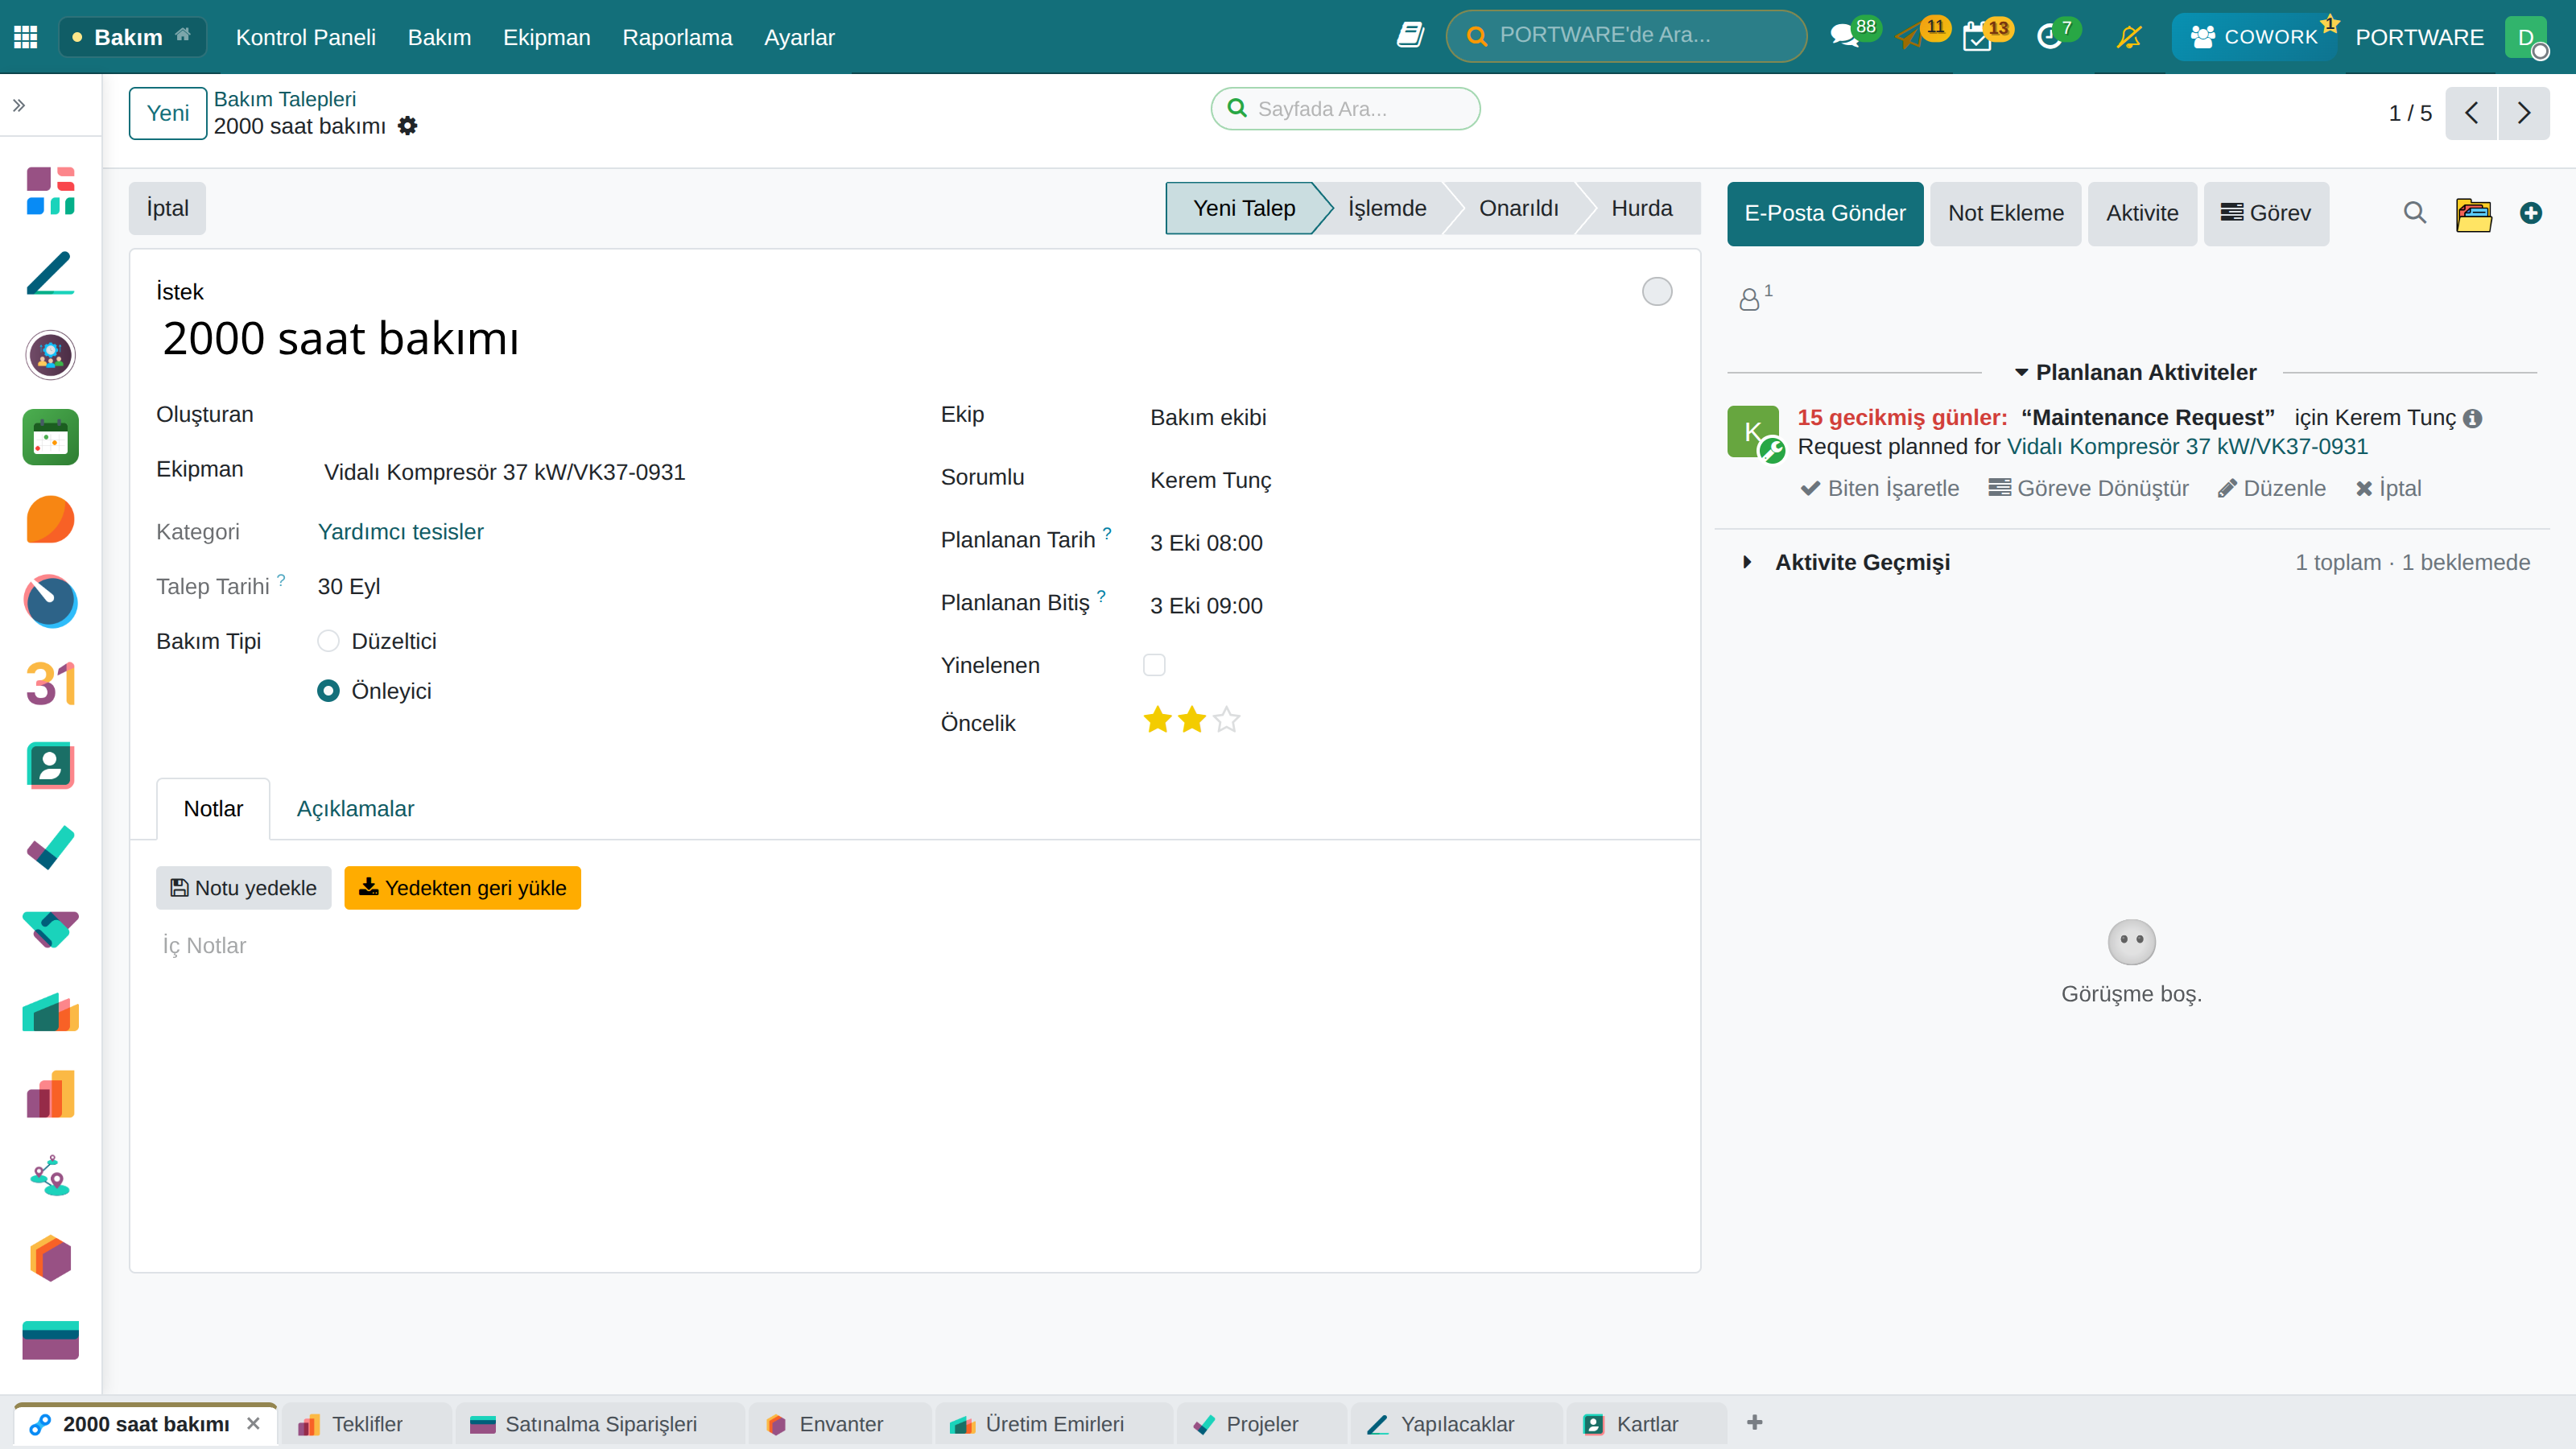Set stage to İşlemde
This screenshot has height=1449, width=2576.
(1387, 208)
